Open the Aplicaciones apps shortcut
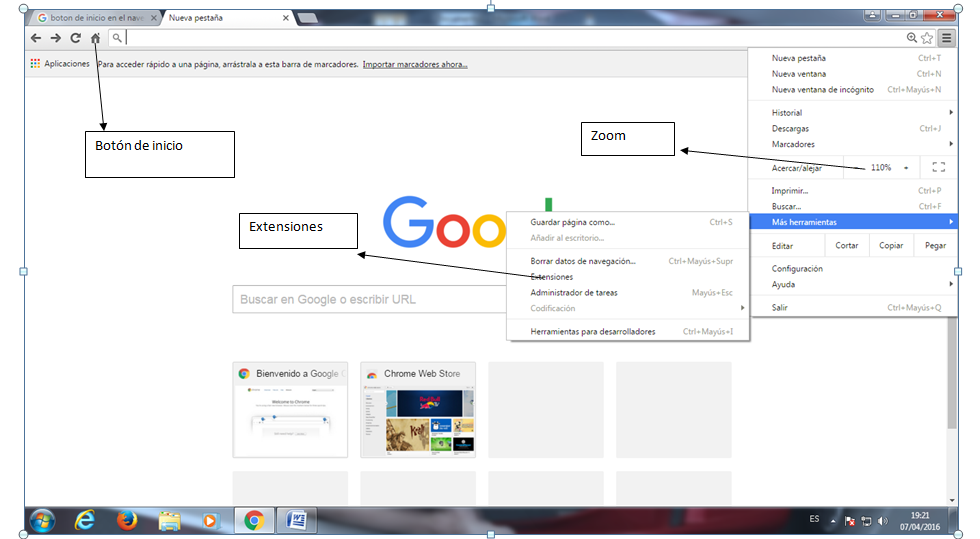This screenshot has height=539, width=980. [x=60, y=64]
